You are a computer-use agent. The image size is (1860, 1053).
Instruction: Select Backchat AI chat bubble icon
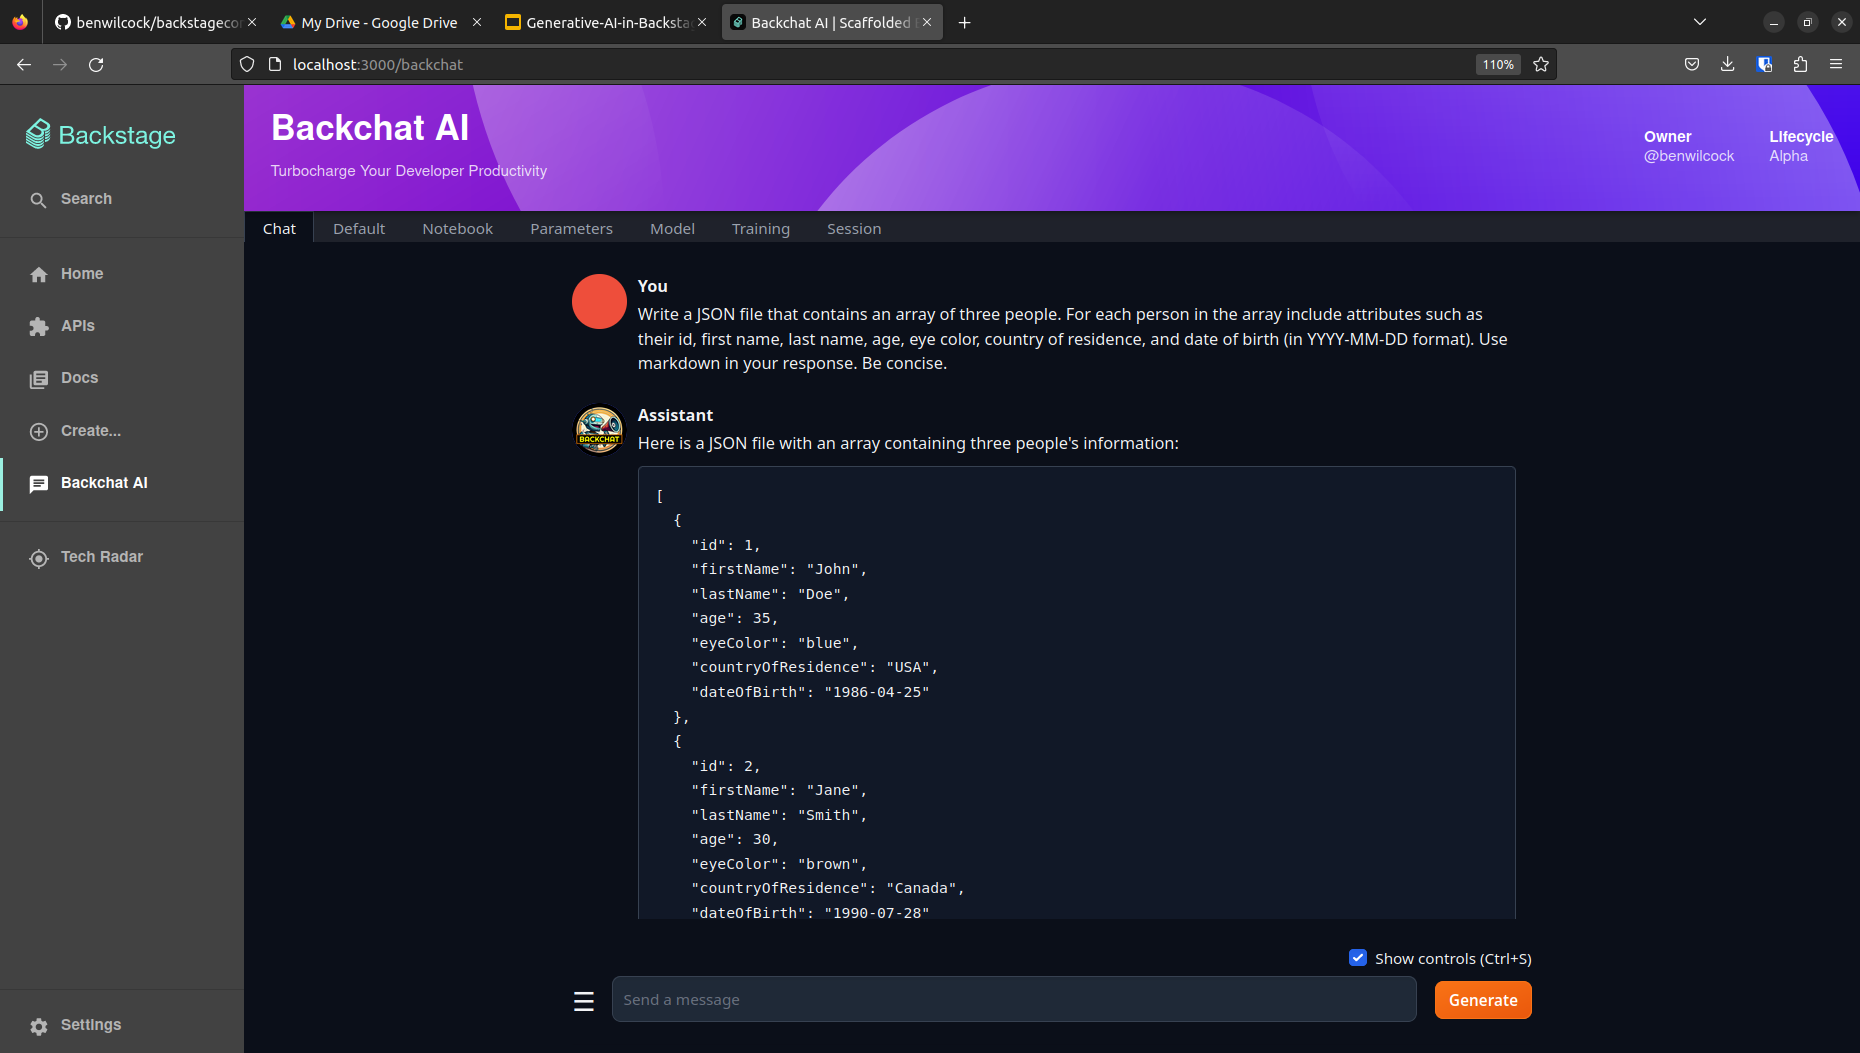(x=39, y=484)
